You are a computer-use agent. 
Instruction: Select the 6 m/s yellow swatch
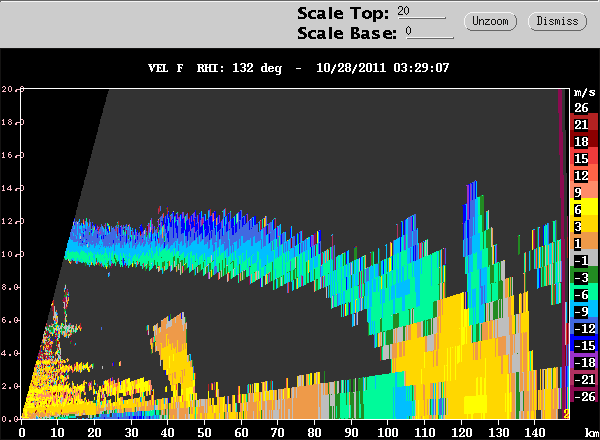coord(585,209)
